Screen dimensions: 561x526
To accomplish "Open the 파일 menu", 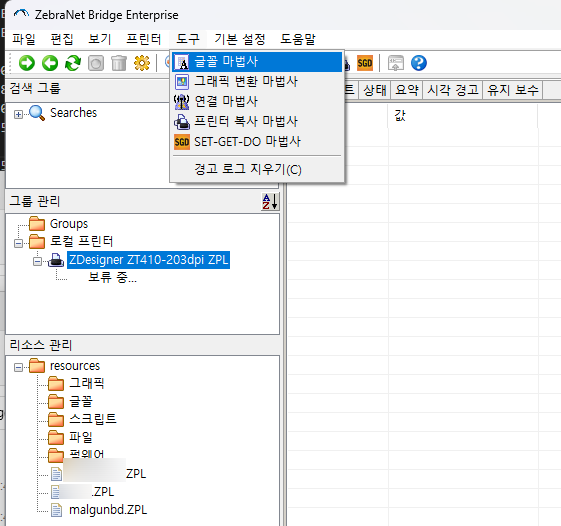I will (24, 39).
